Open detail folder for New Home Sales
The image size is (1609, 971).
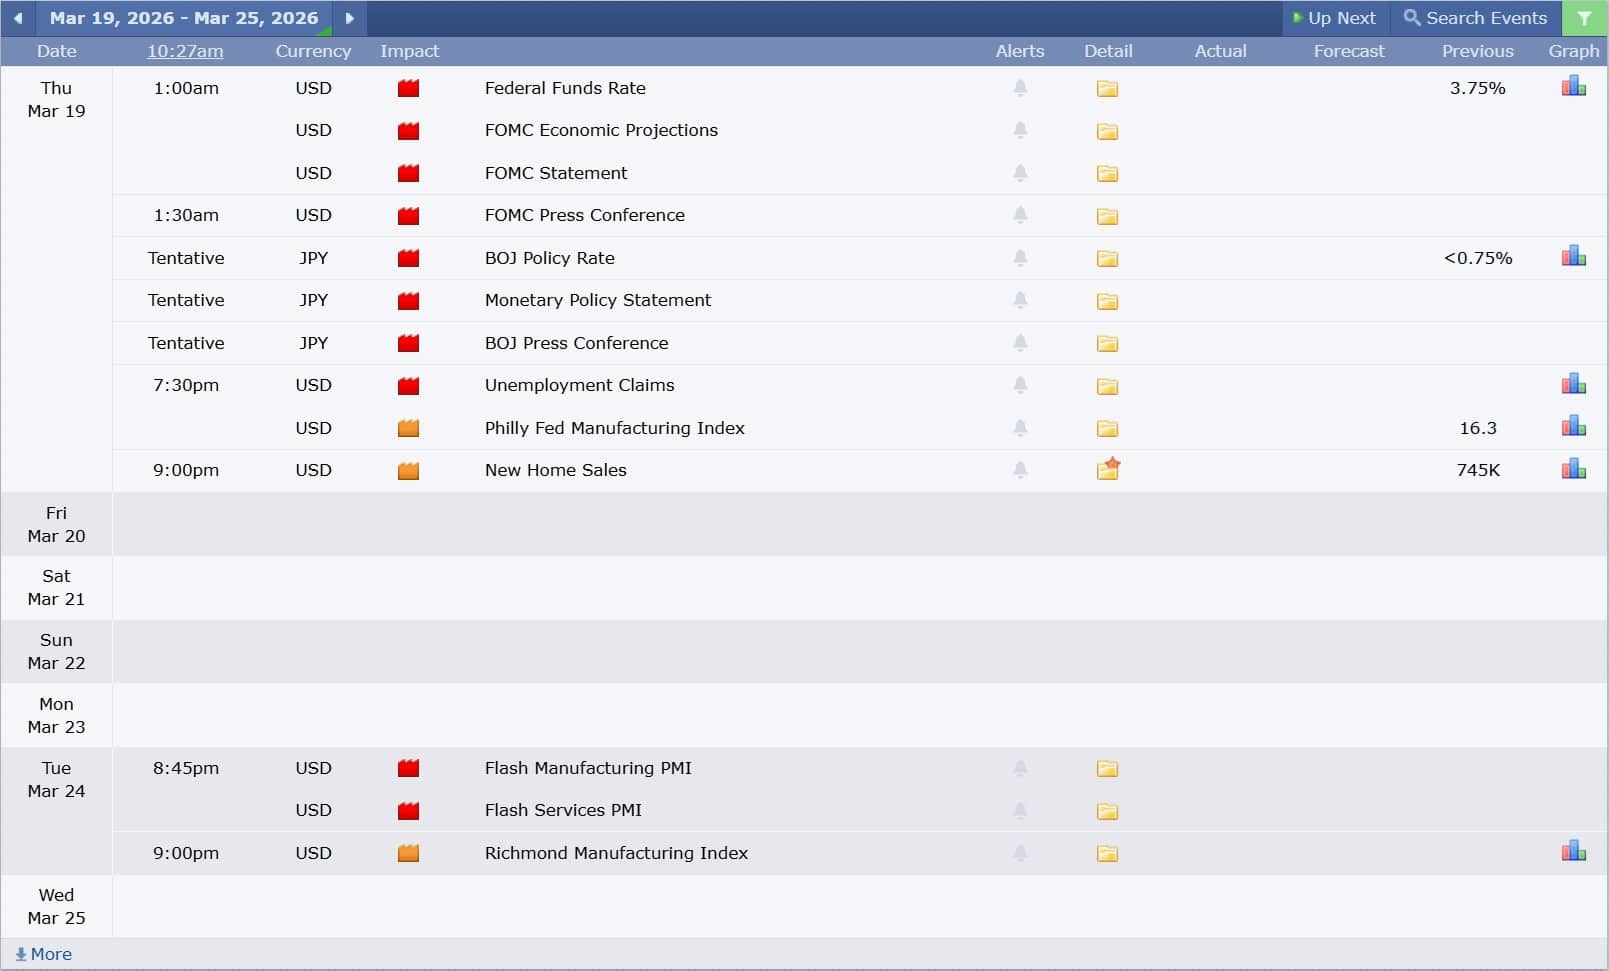1107,470
